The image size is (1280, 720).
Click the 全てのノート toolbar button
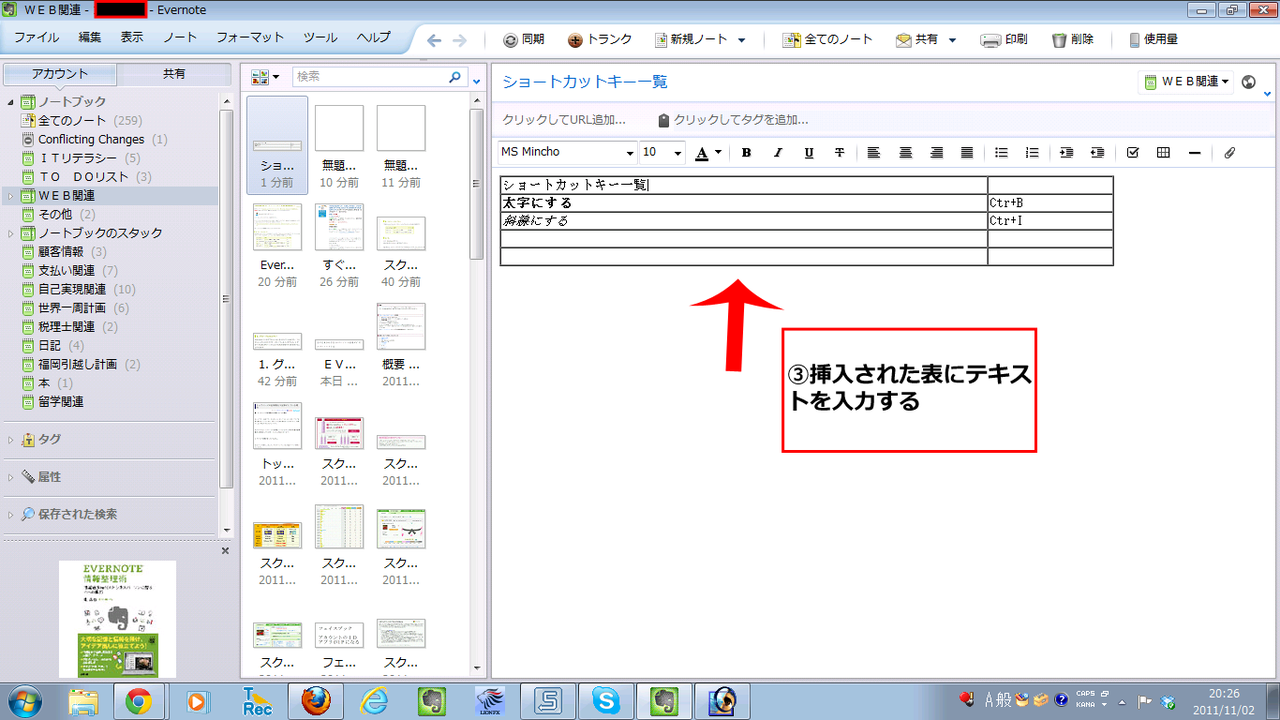click(828, 40)
